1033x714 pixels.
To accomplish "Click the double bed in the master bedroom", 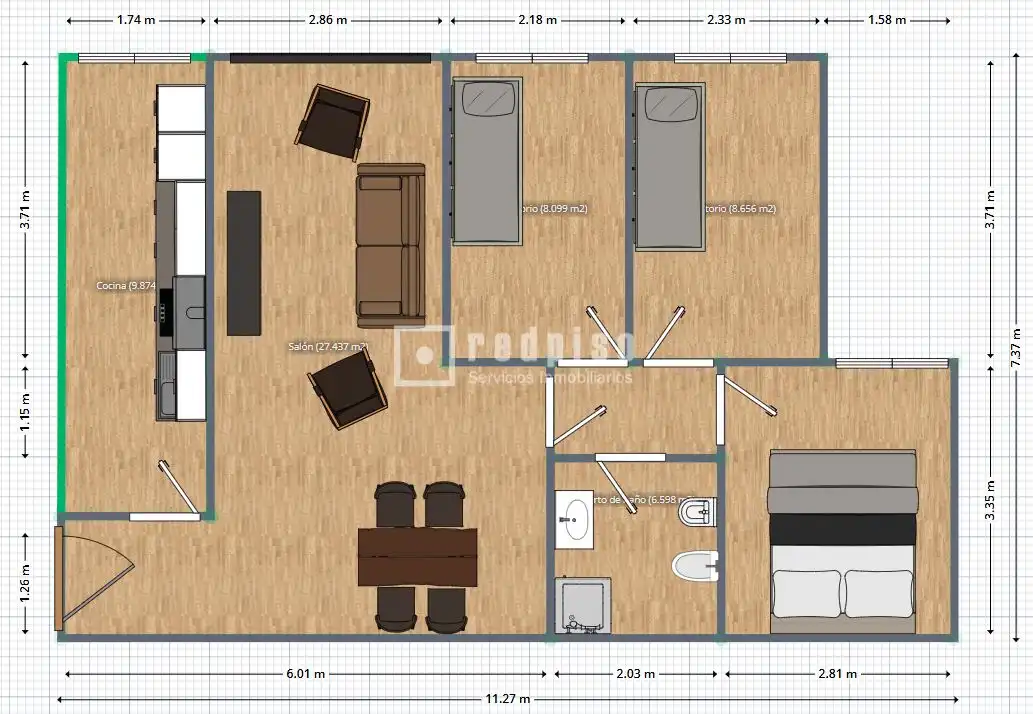I will click(843, 541).
